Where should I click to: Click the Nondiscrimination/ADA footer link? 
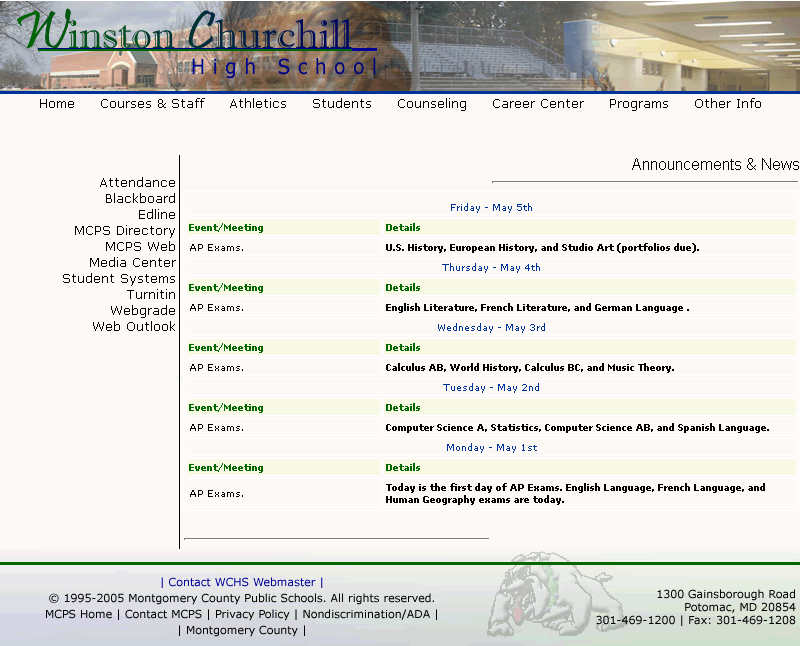[x=366, y=614]
